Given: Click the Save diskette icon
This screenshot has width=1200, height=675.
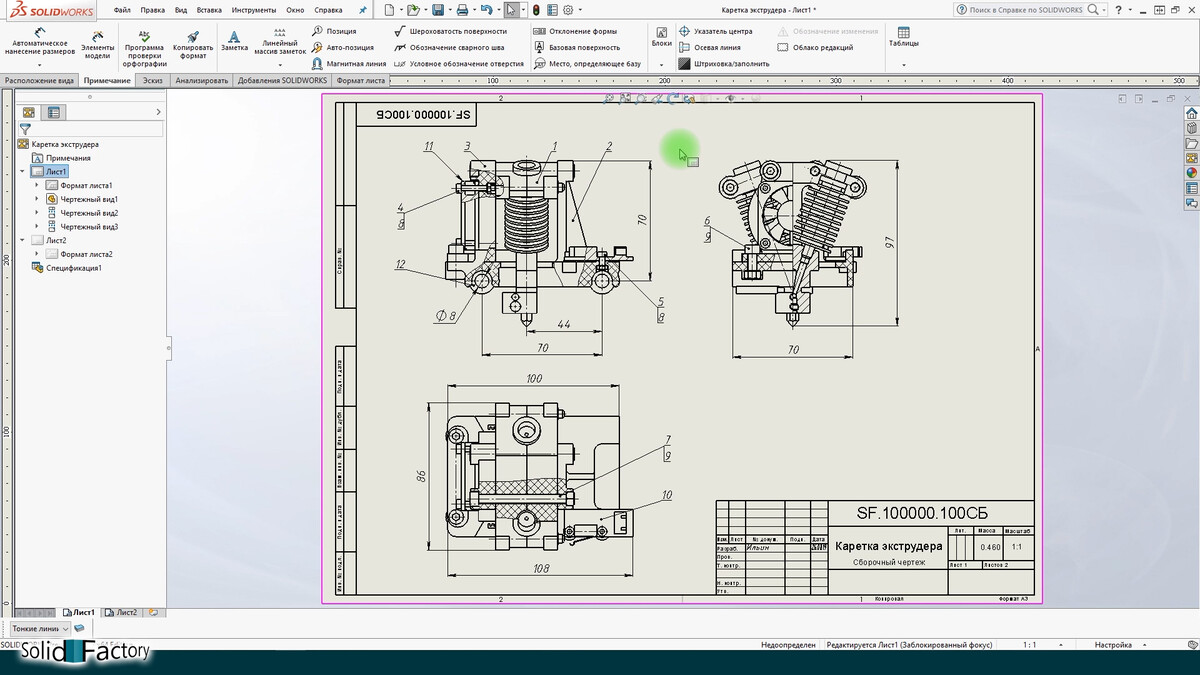Looking at the screenshot, I should point(438,10).
